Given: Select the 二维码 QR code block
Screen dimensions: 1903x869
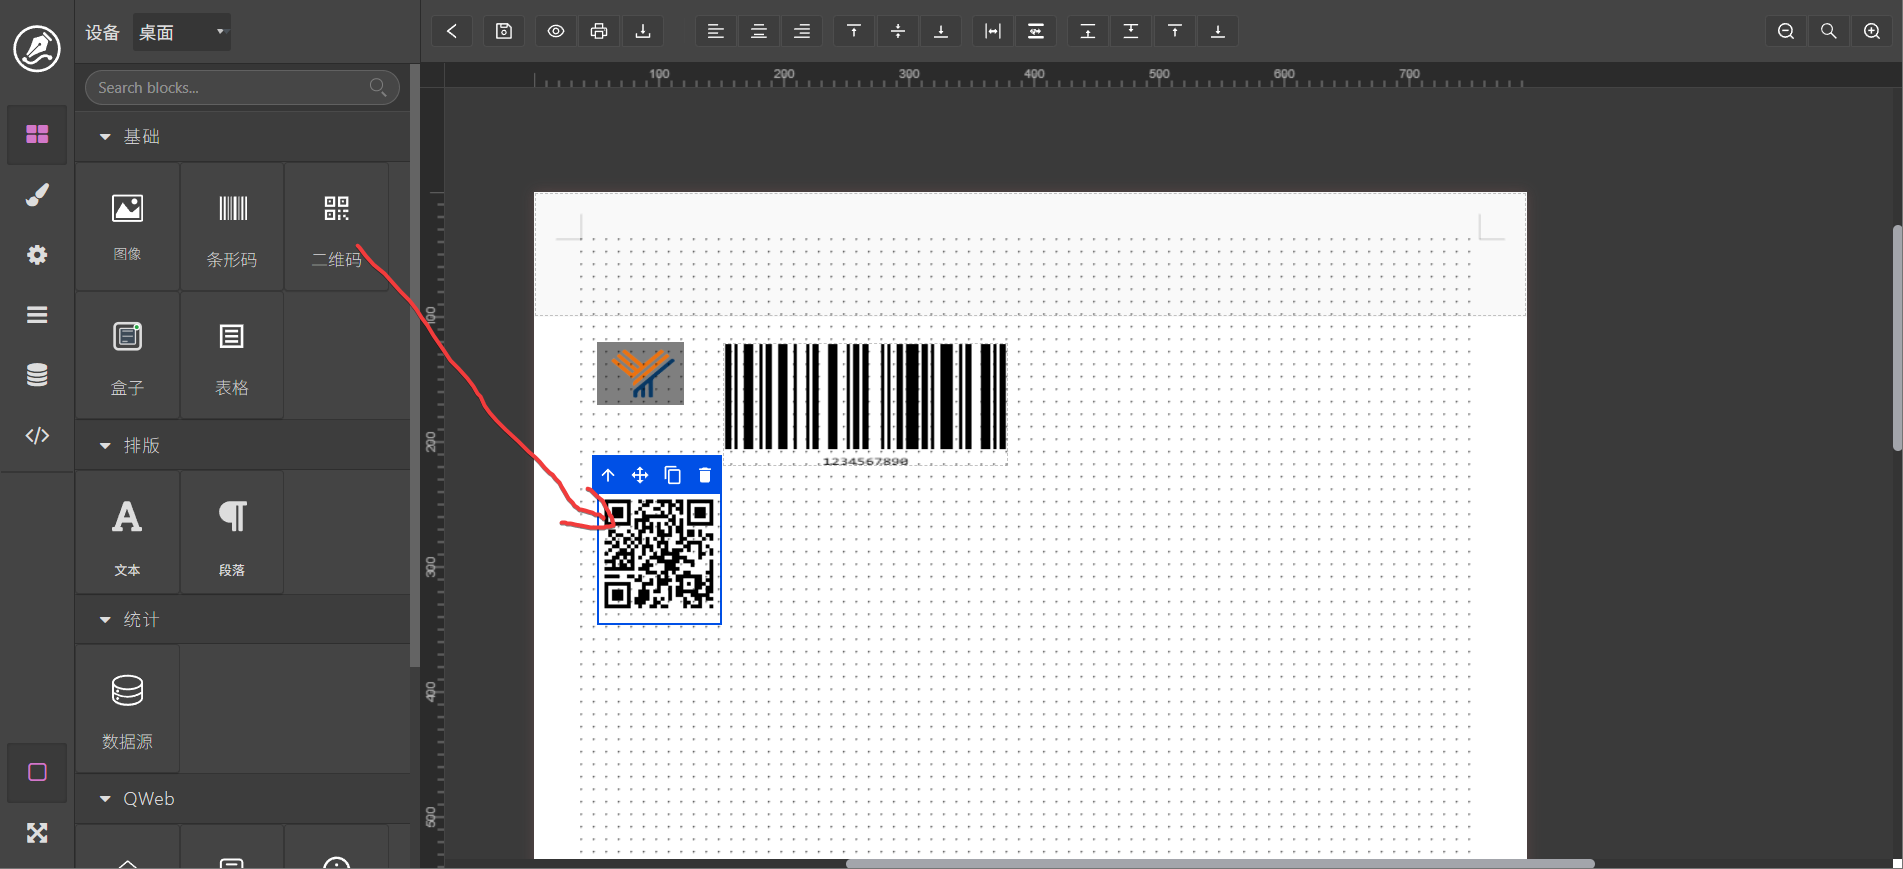Looking at the screenshot, I should pos(336,228).
